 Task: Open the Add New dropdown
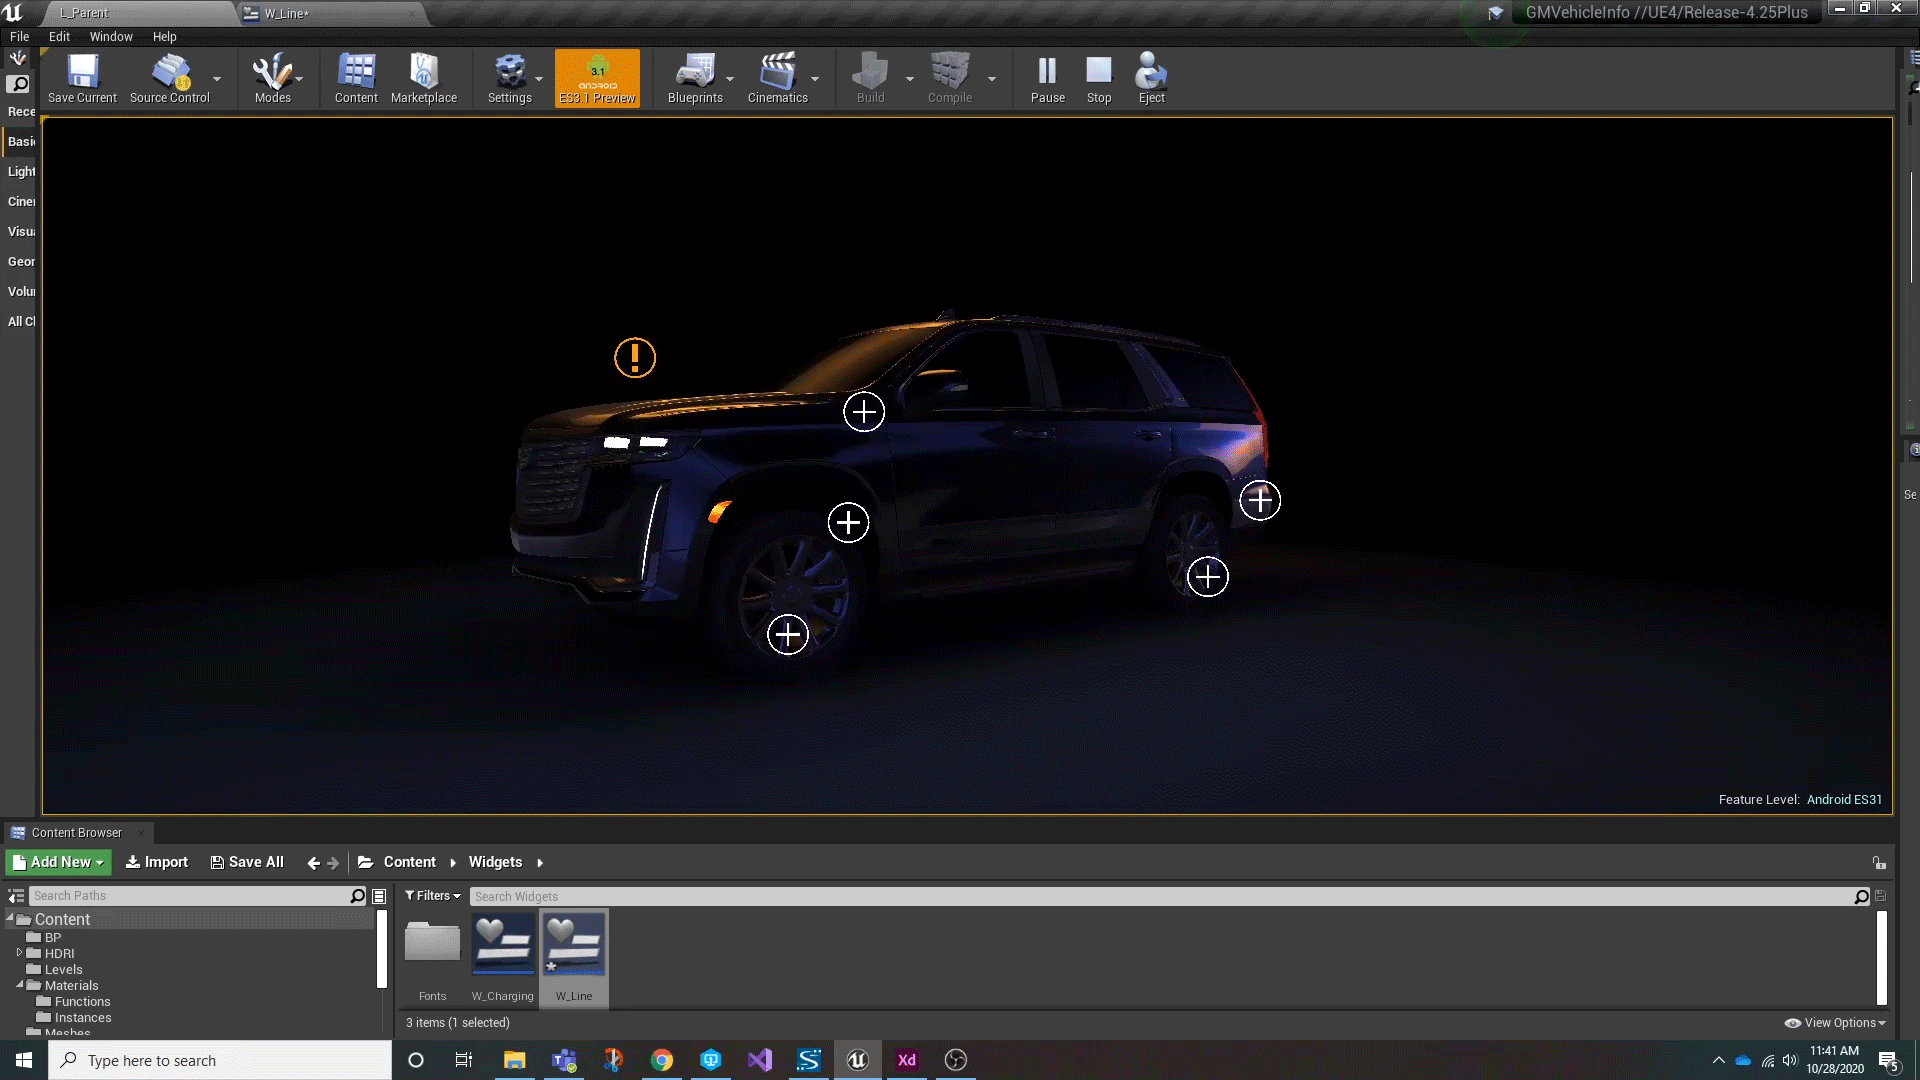58,862
